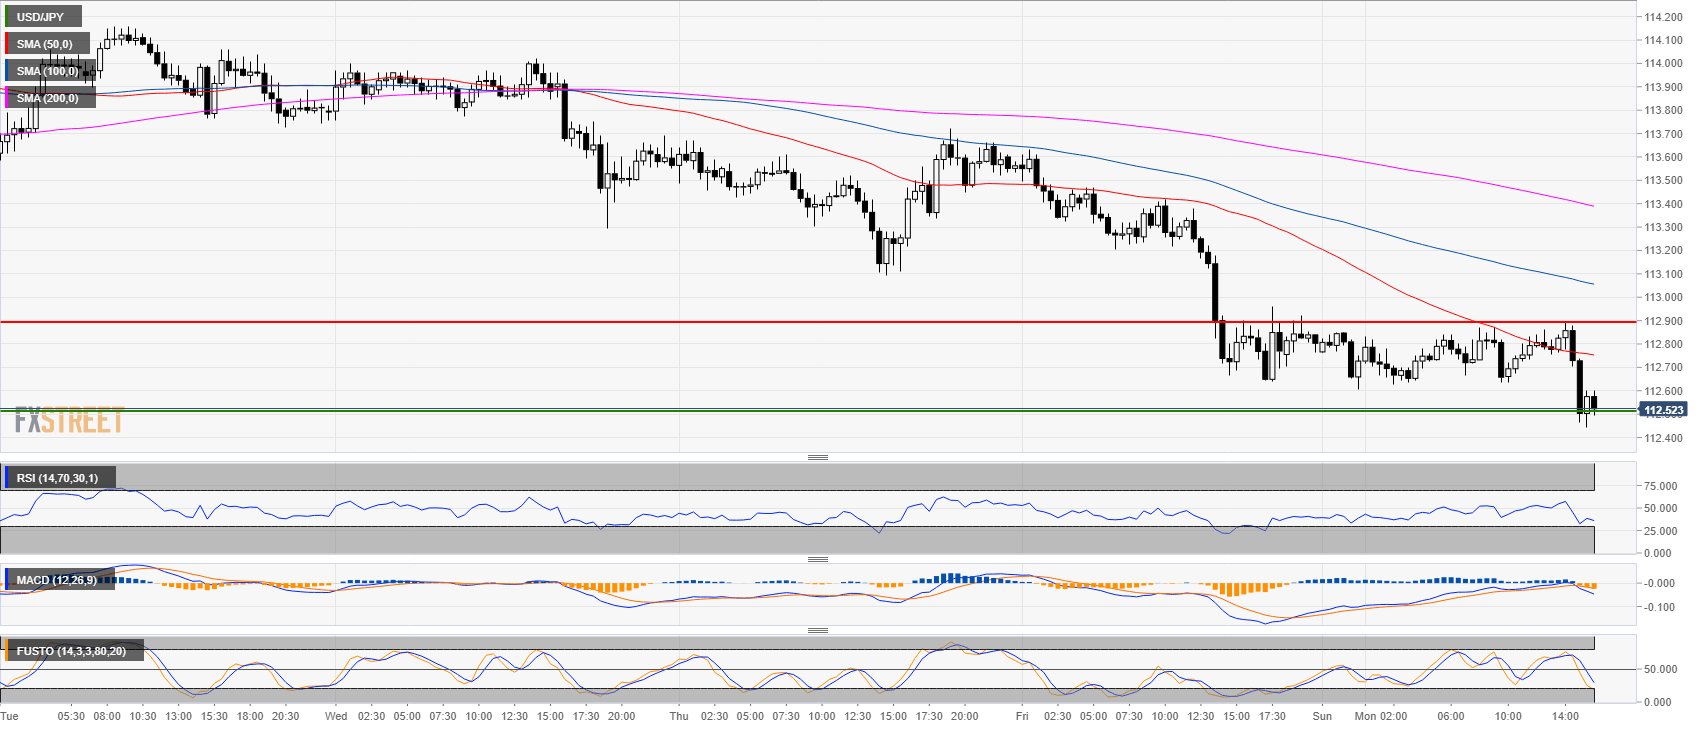Click the Thu label on the time axis
The height and width of the screenshot is (729, 1707).
679,716
